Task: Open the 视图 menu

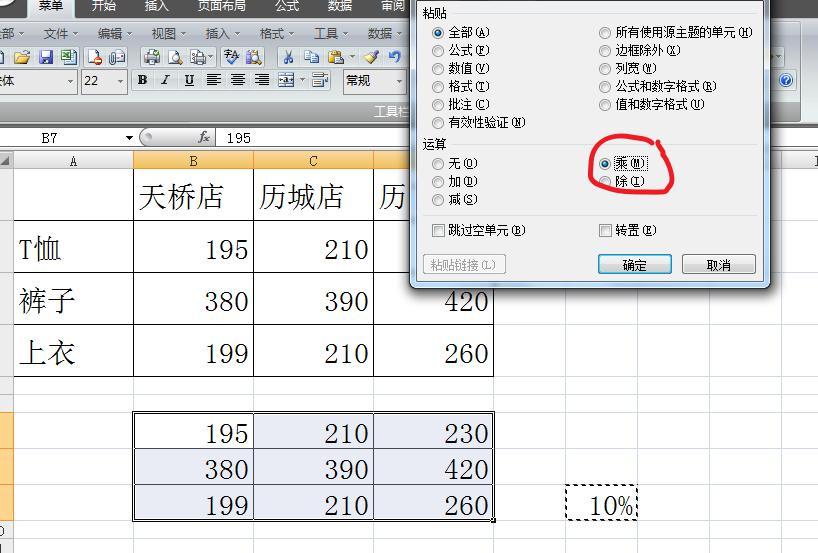Action: tap(169, 34)
